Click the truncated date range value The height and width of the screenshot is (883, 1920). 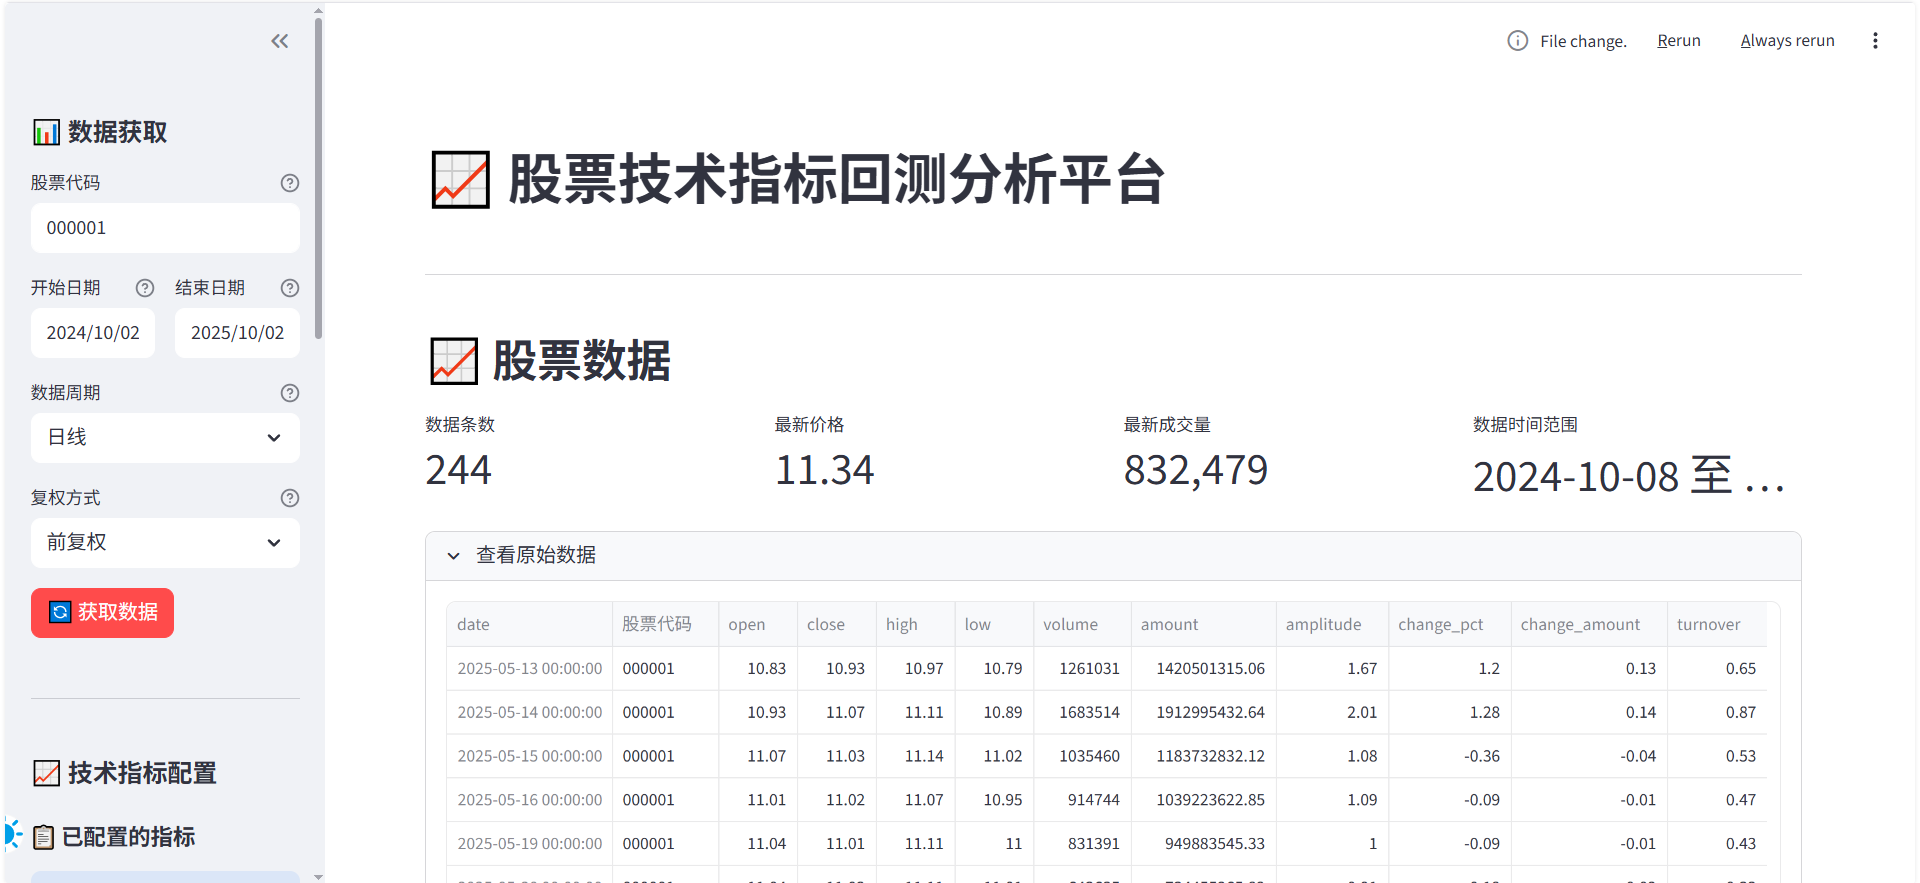tap(1629, 476)
